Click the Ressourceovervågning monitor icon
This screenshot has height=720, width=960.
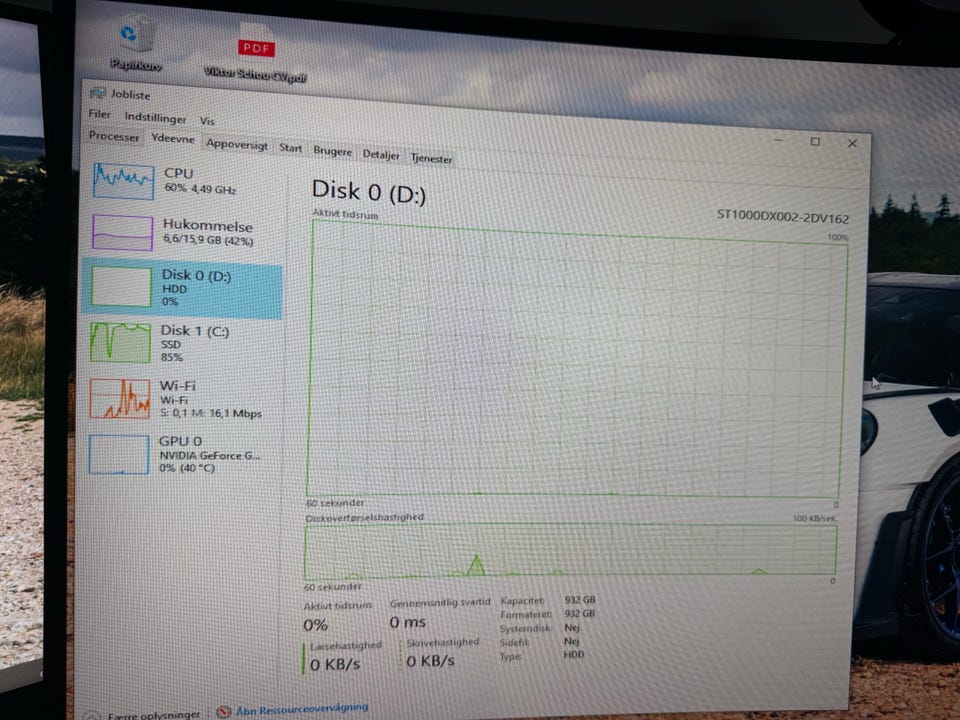click(x=223, y=711)
